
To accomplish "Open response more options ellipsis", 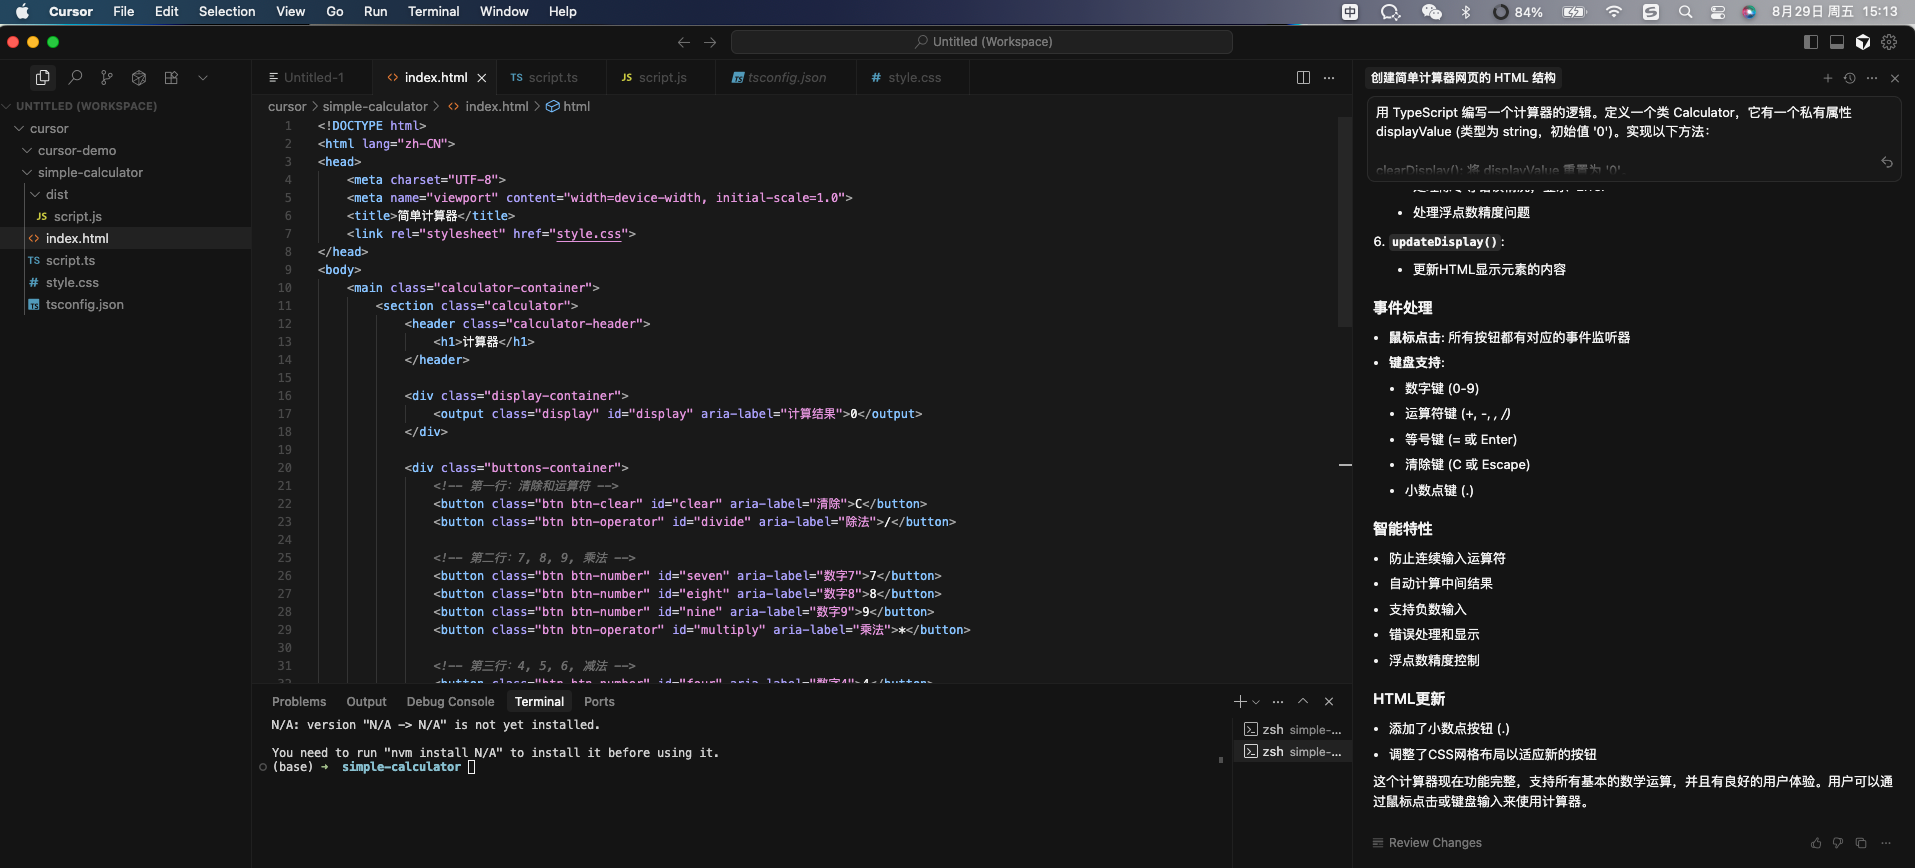I will coord(1885,843).
